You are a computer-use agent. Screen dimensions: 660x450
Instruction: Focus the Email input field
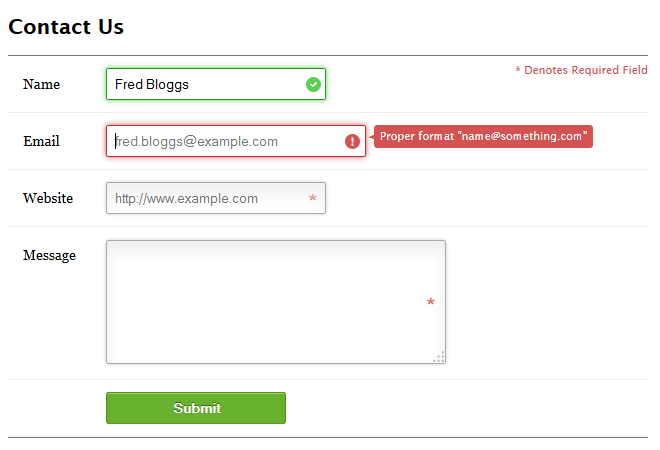[236, 141]
